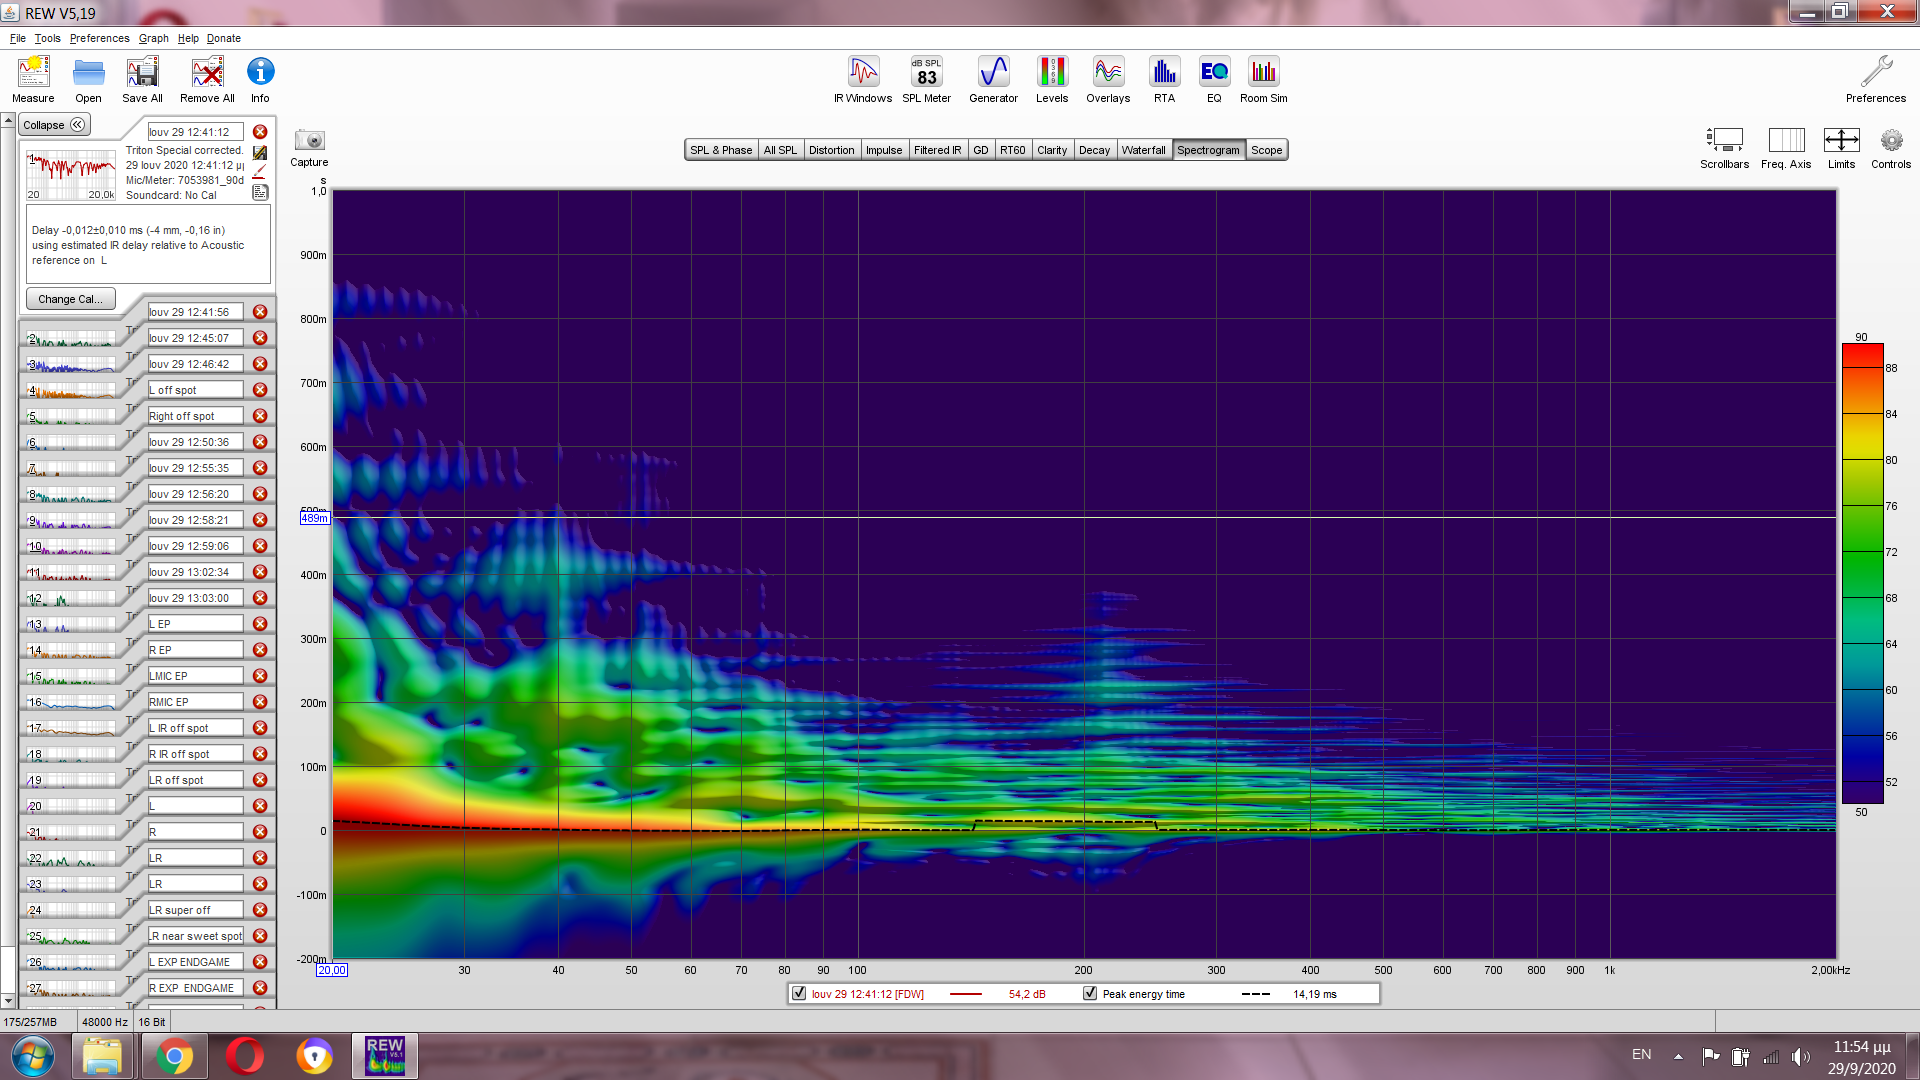The height and width of the screenshot is (1080, 1920).
Task: Open the Overlays window
Action: coord(1108,80)
